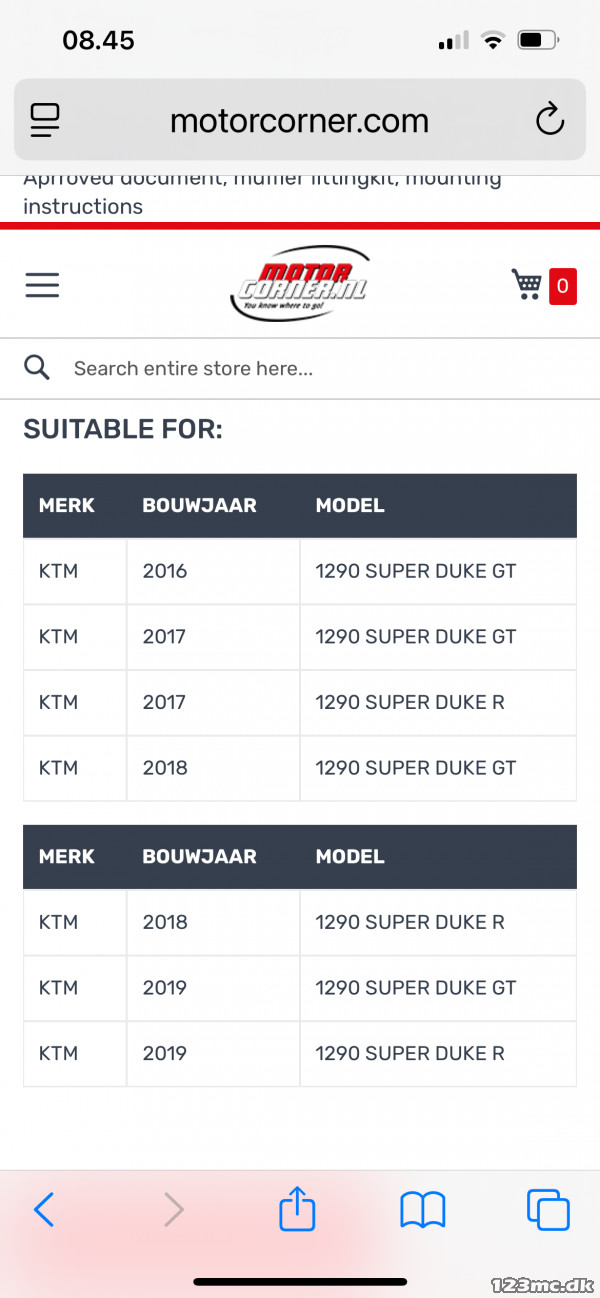600x1298 pixels.
Task: Select the BOUWJAAR header in second table
Action: click(x=200, y=856)
